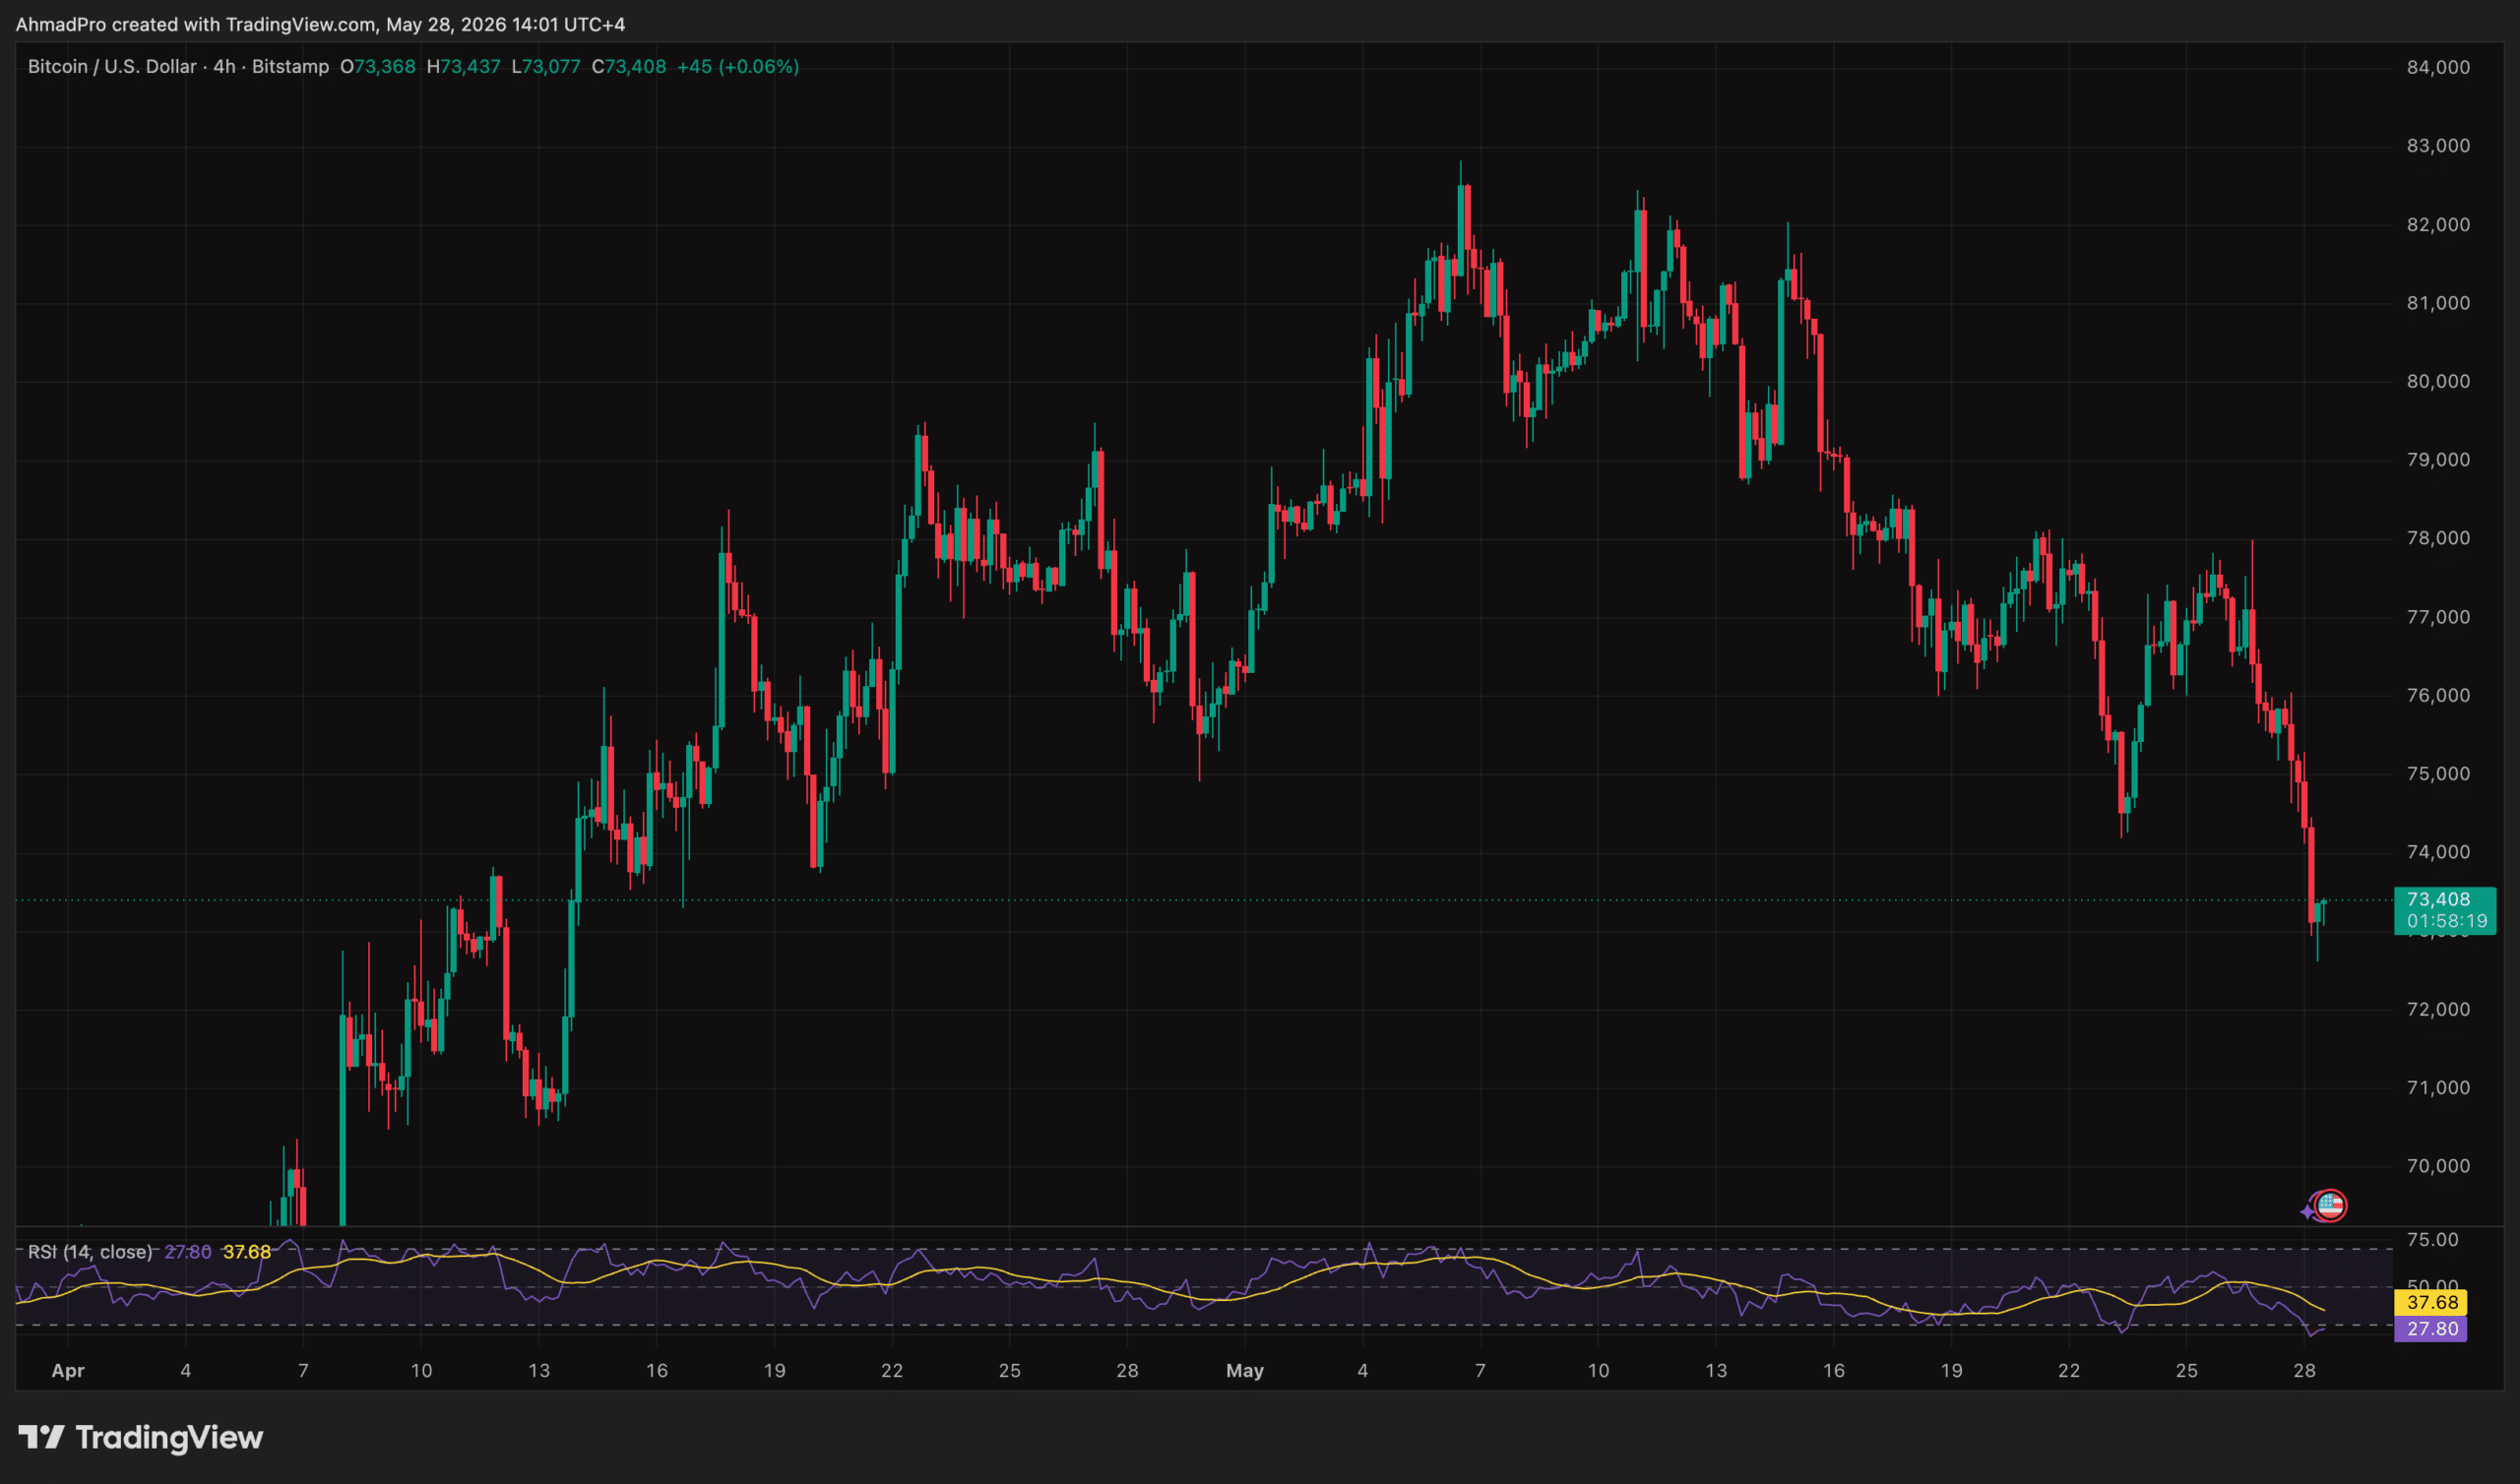Click the 81,000 price scale label
2520x1484 pixels.
pyautogui.click(x=2438, y=303)
